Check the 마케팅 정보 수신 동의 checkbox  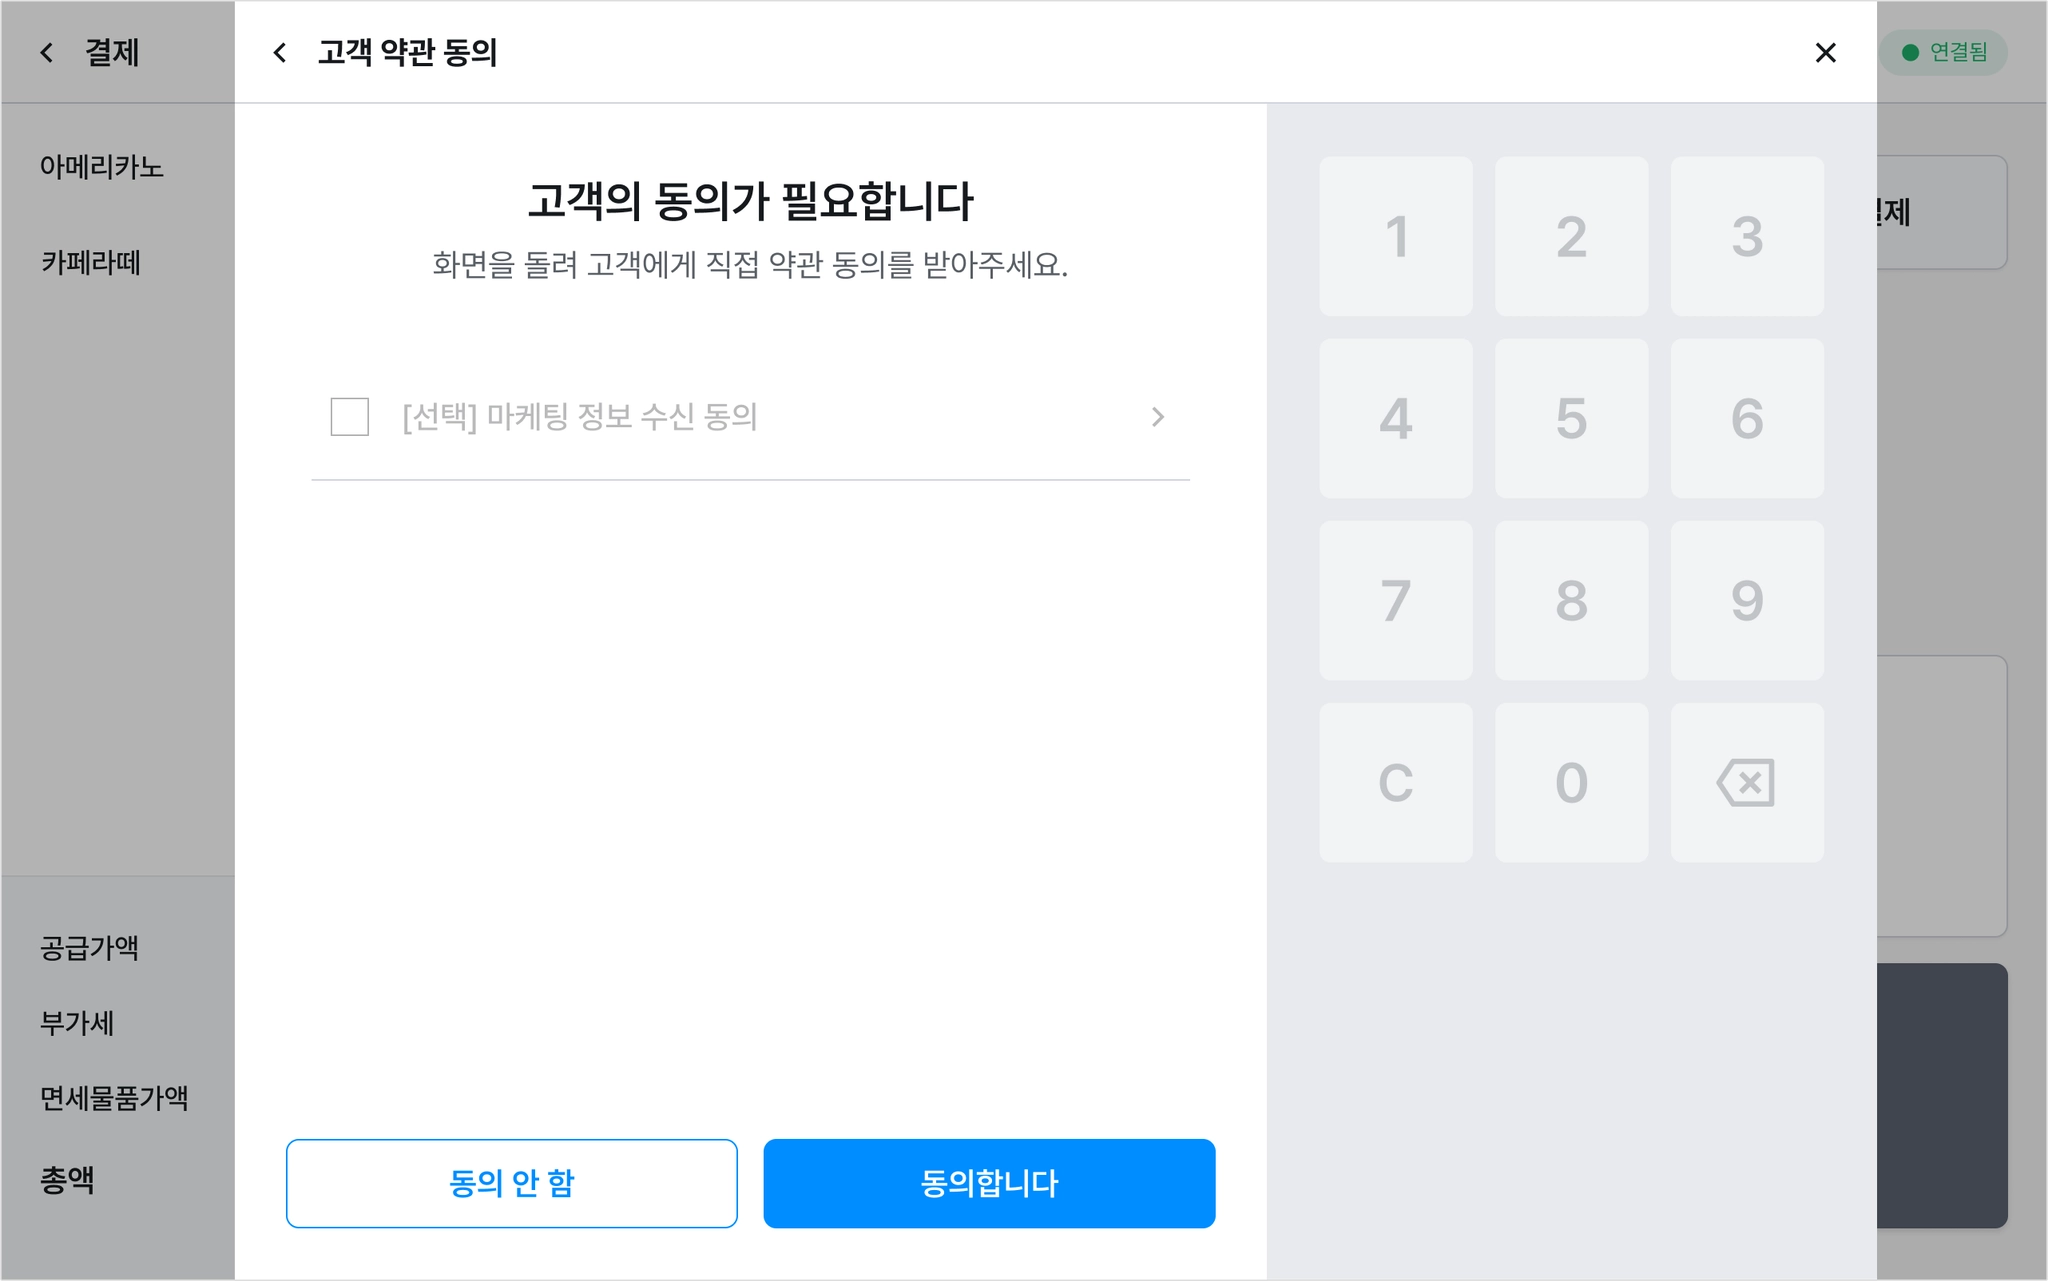pos(350,417)
